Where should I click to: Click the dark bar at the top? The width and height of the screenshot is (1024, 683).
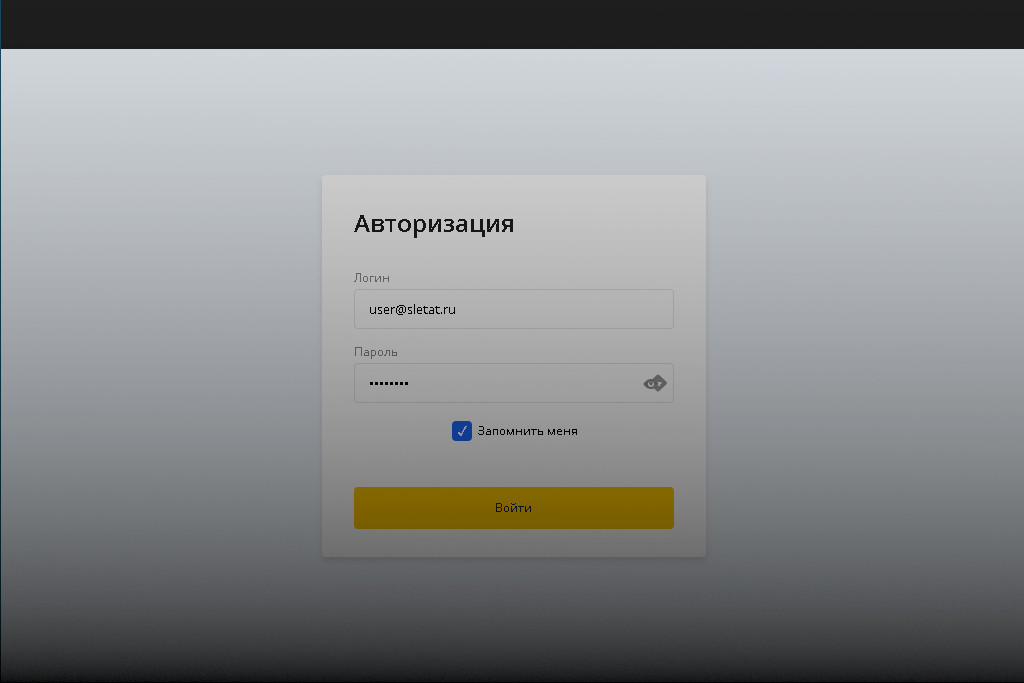click(512, 24)
